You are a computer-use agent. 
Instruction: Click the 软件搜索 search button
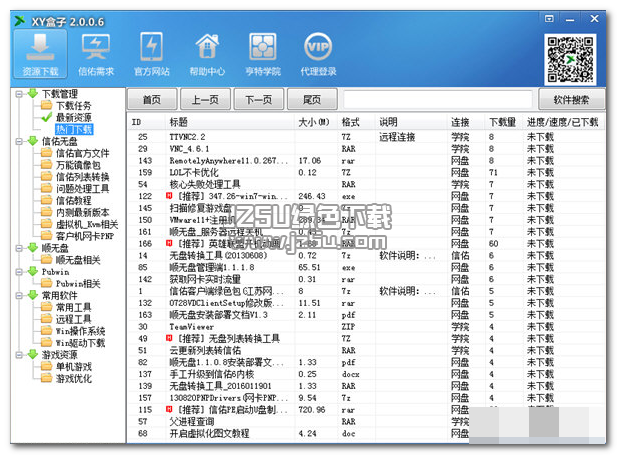click(571, 99)
